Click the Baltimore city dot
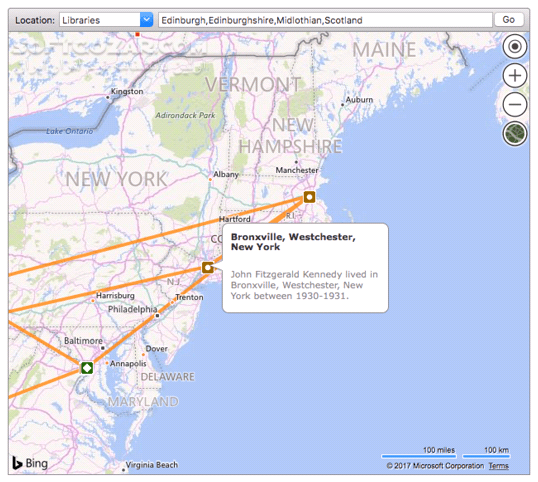The image size is (538, 482). click(x=103, y=348)
